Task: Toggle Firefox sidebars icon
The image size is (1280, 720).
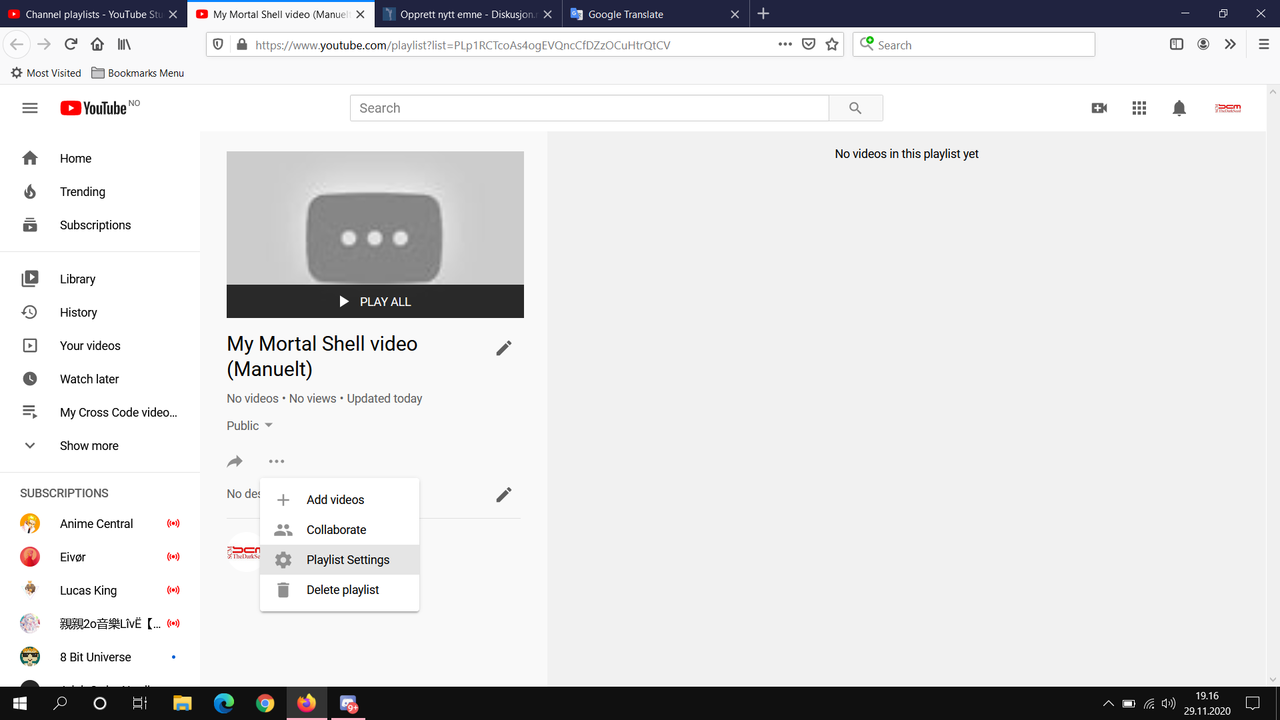Action: 1177,44
